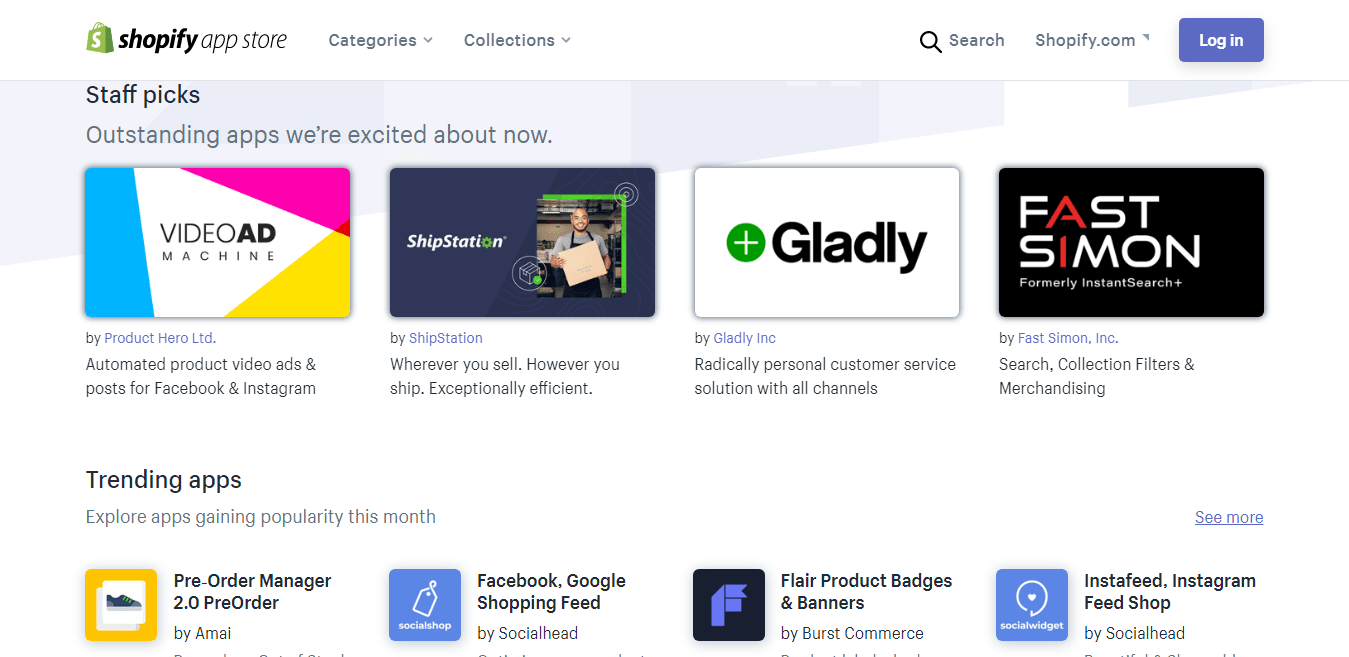Screen dimensions: 1349x657
Task: Follow the Gladly Inc developer link
Action: (745, 338)
